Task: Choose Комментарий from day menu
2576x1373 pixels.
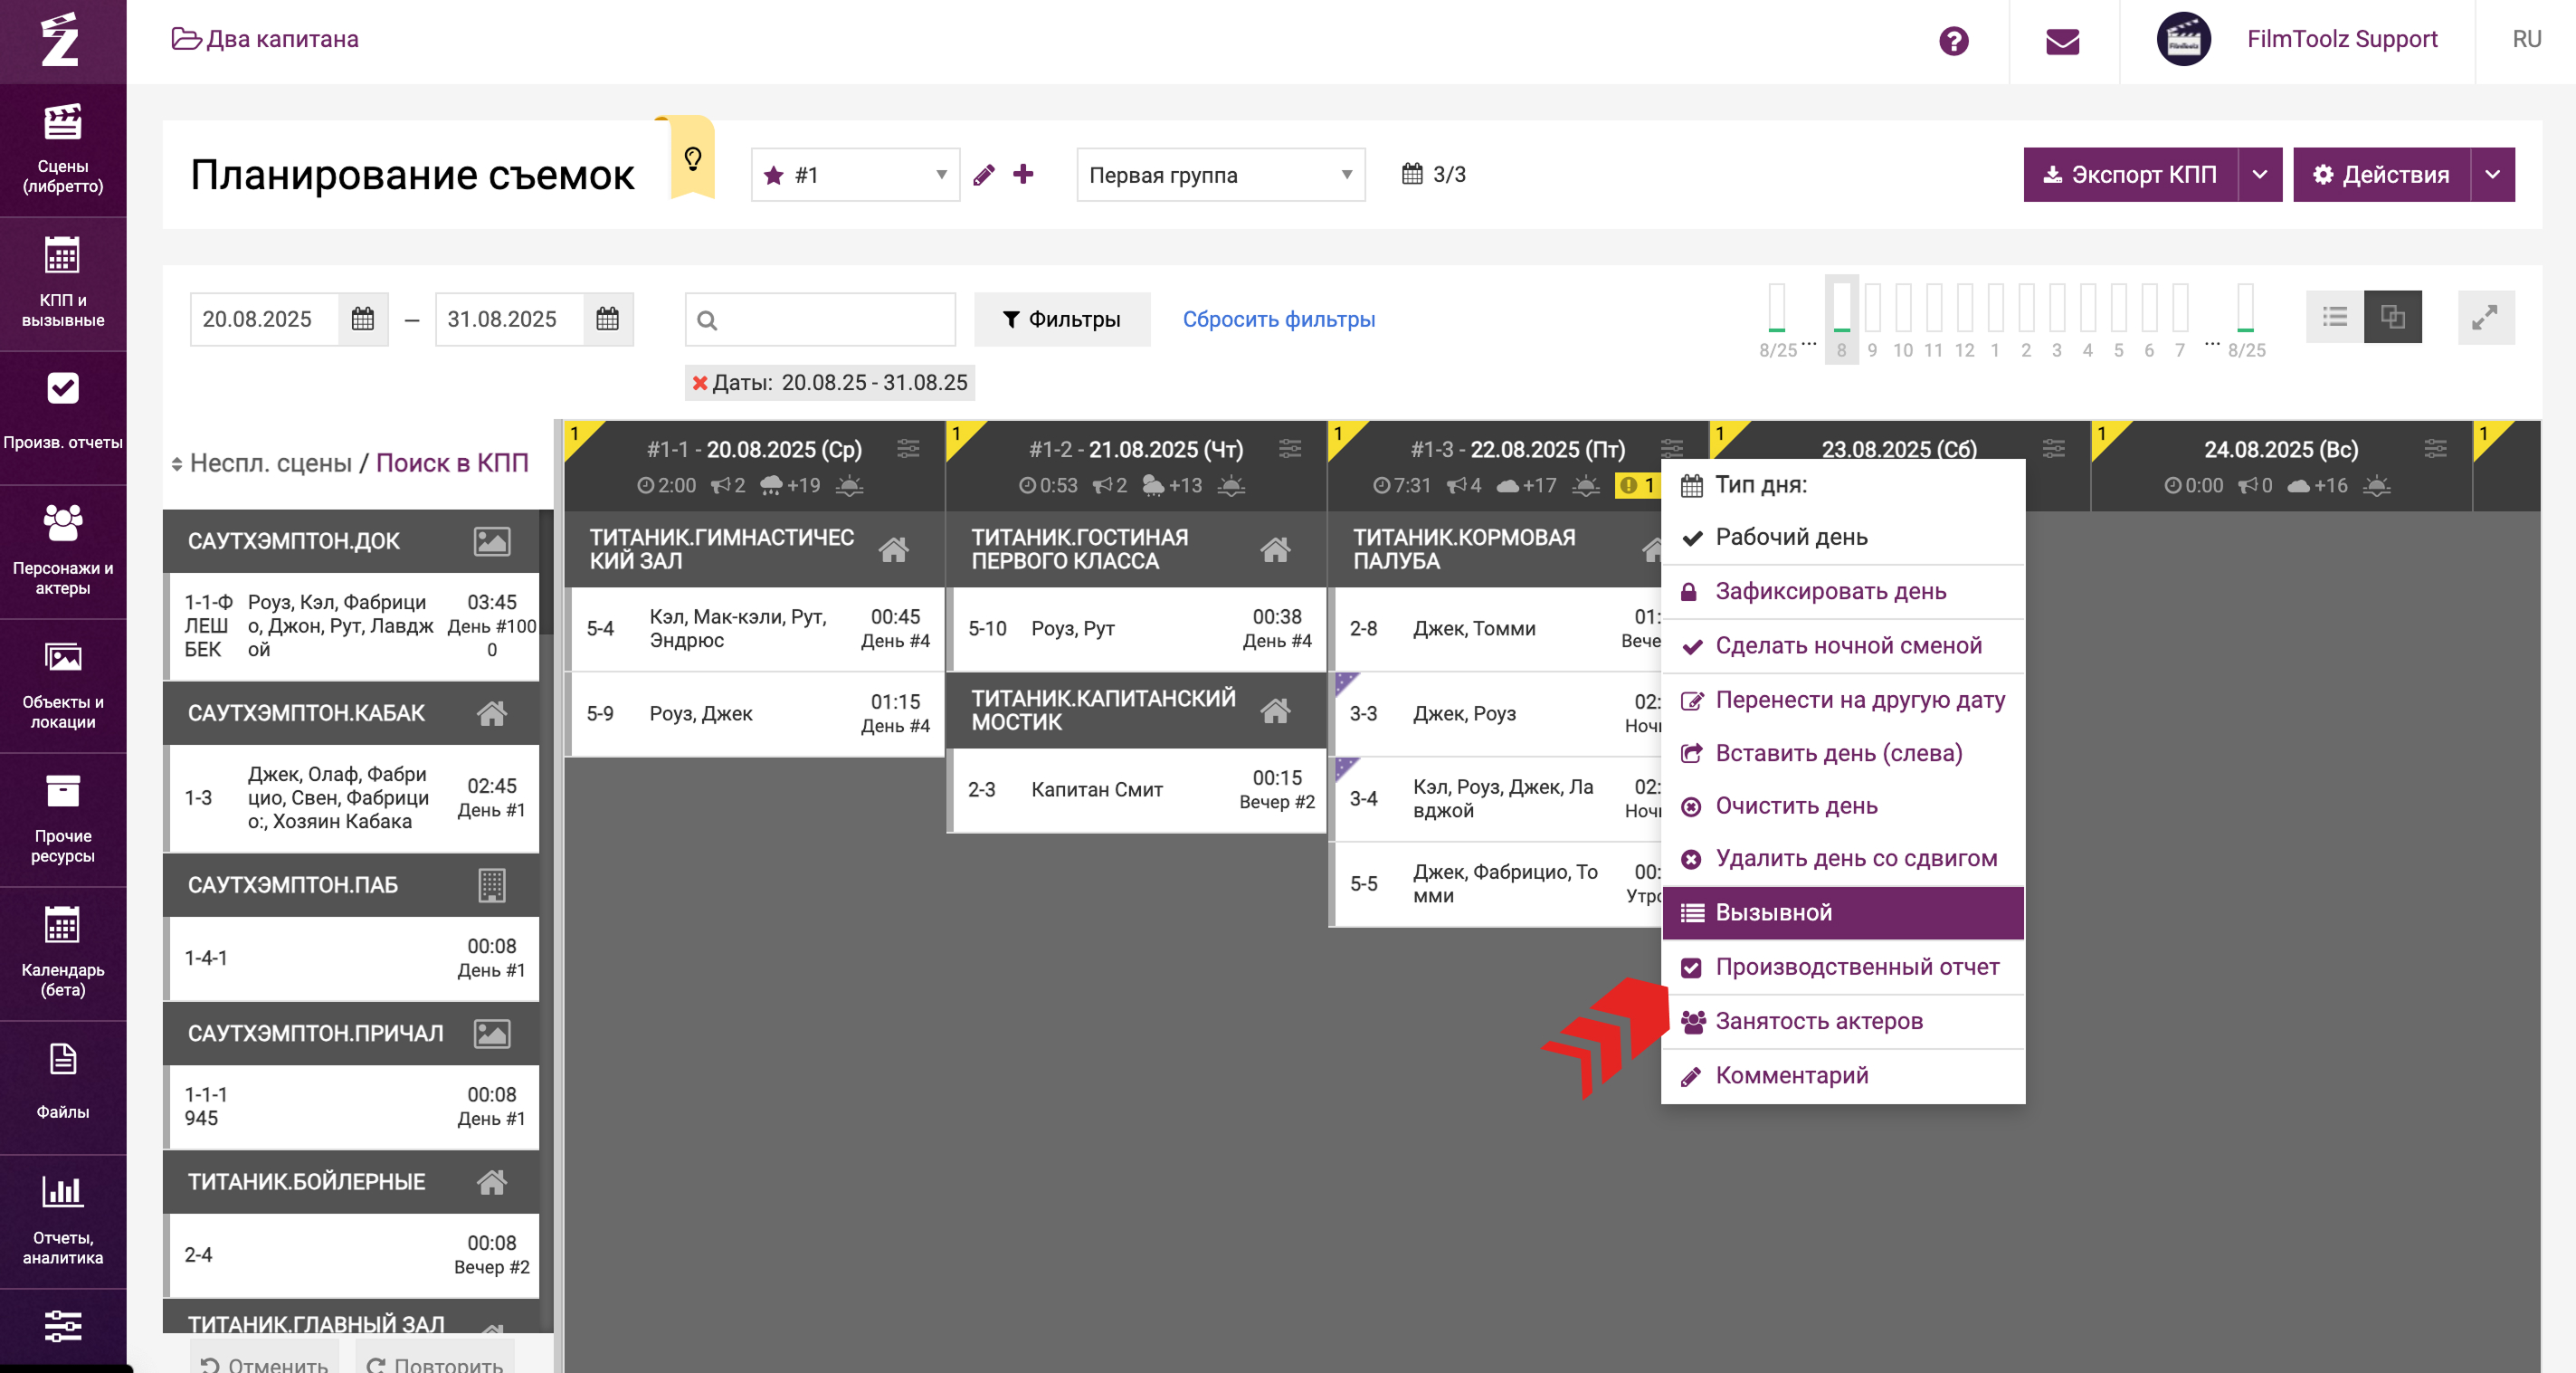Action: pos(1843,1075)
